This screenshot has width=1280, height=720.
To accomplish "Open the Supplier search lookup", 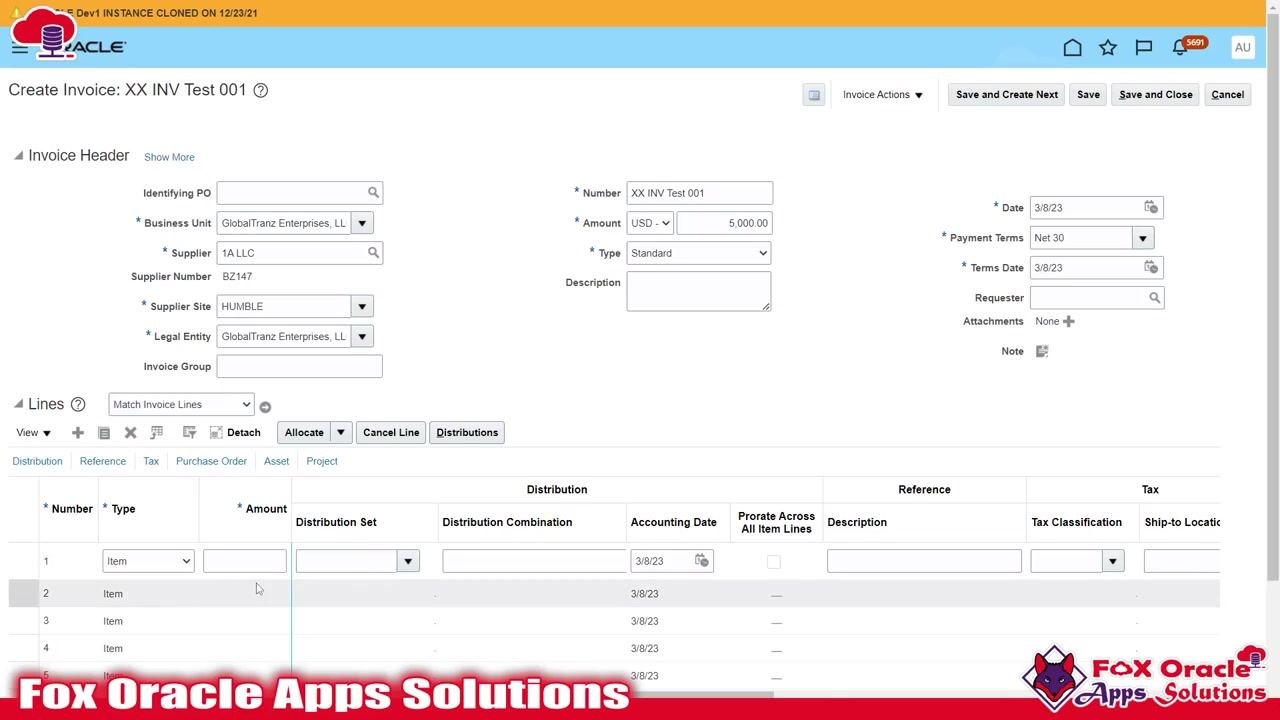I will (x=373, y=253).
